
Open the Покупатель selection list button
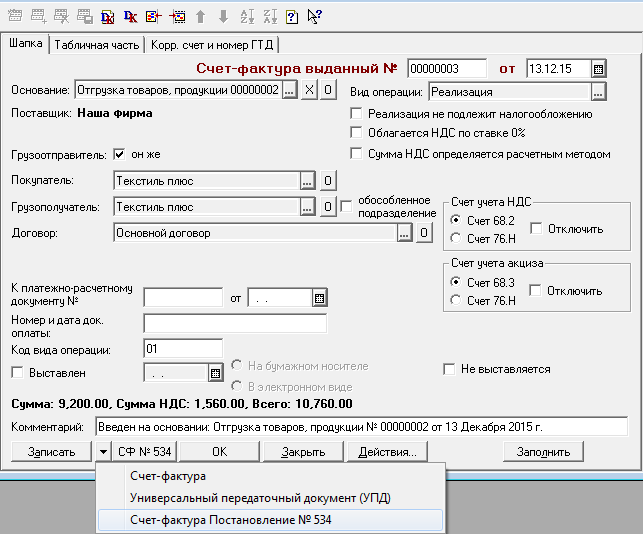pyautogui.click(x=309, y=181)
